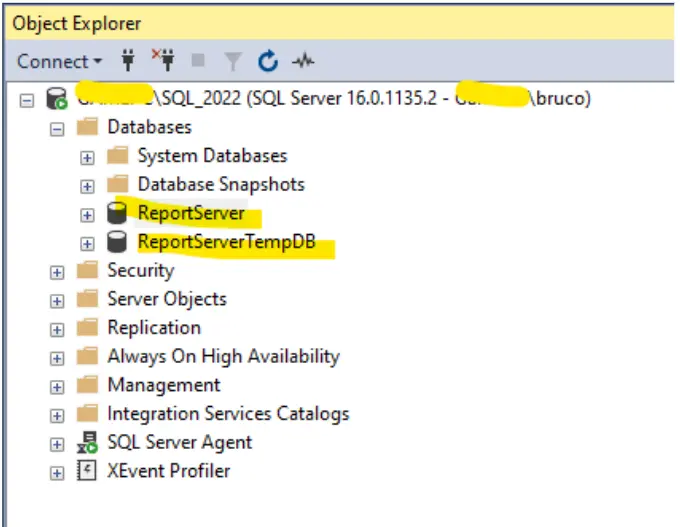Expand the Management node
680x527 pixels.
[x=57, y=387]
